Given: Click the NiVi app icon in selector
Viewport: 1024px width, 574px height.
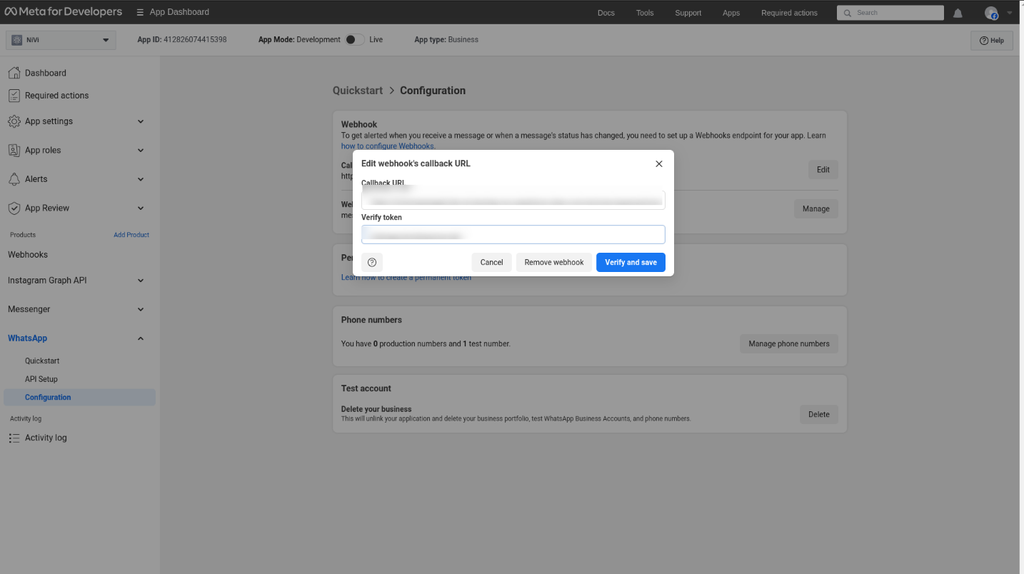Looking at the screenshot, I should click(x=17, y=40).
